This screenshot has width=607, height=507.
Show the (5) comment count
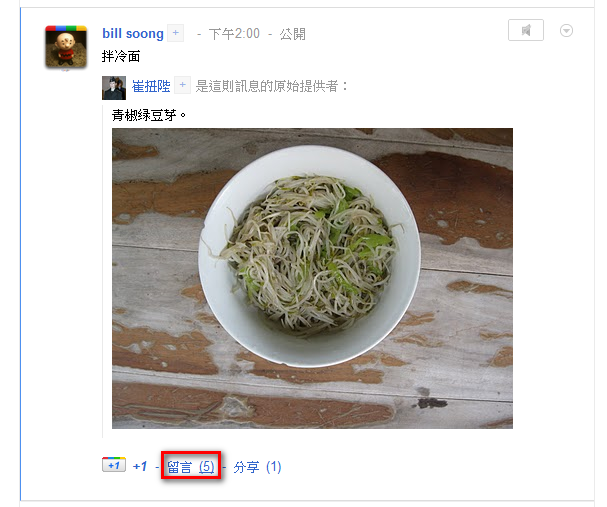tap(207, 467)
